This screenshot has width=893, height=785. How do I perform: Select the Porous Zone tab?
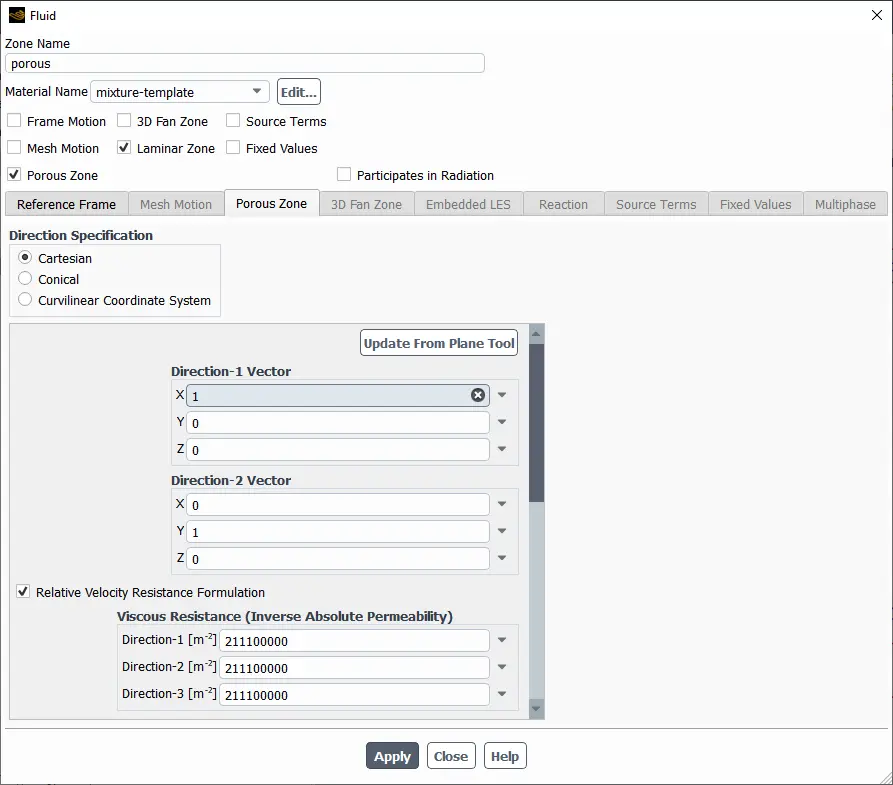point(272,203)
